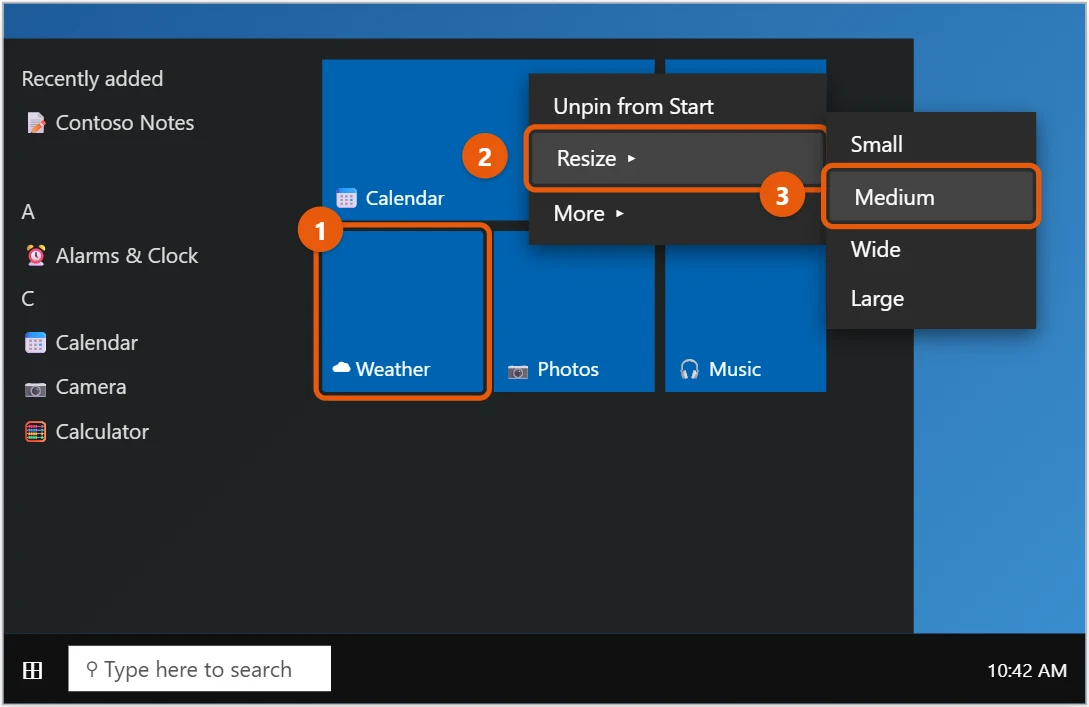Click the calendar icon on Calendar tile

(346, 199)
